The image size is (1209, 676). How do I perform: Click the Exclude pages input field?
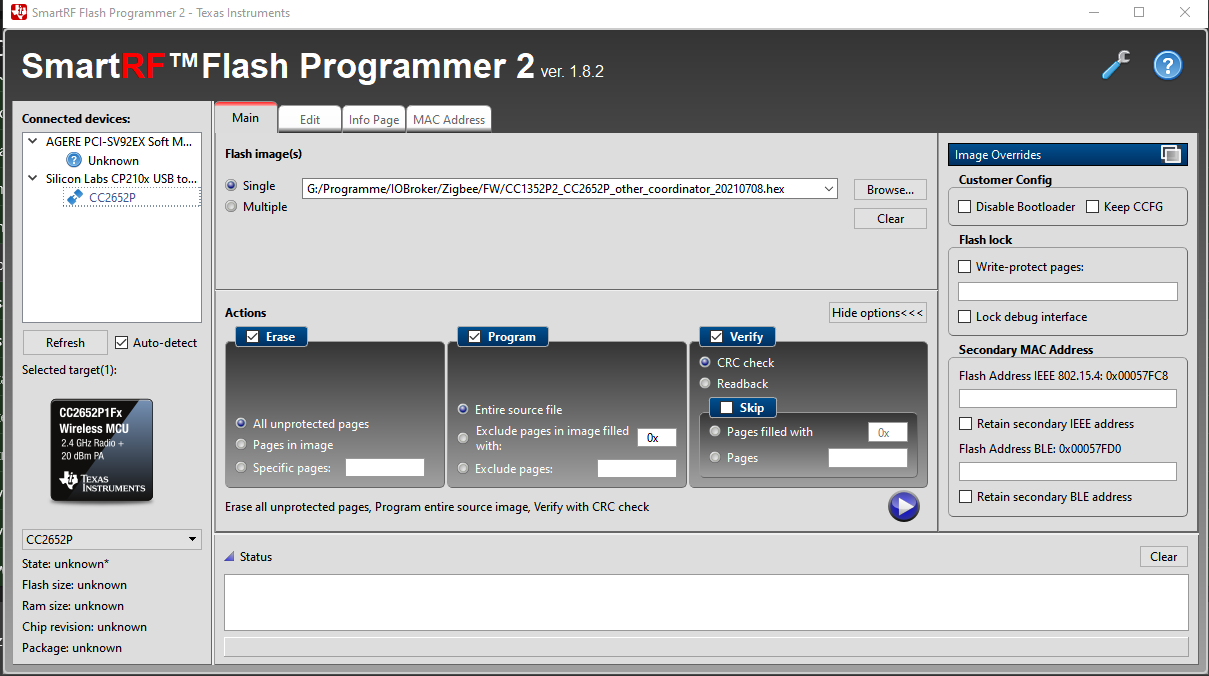tap(637, 469)
